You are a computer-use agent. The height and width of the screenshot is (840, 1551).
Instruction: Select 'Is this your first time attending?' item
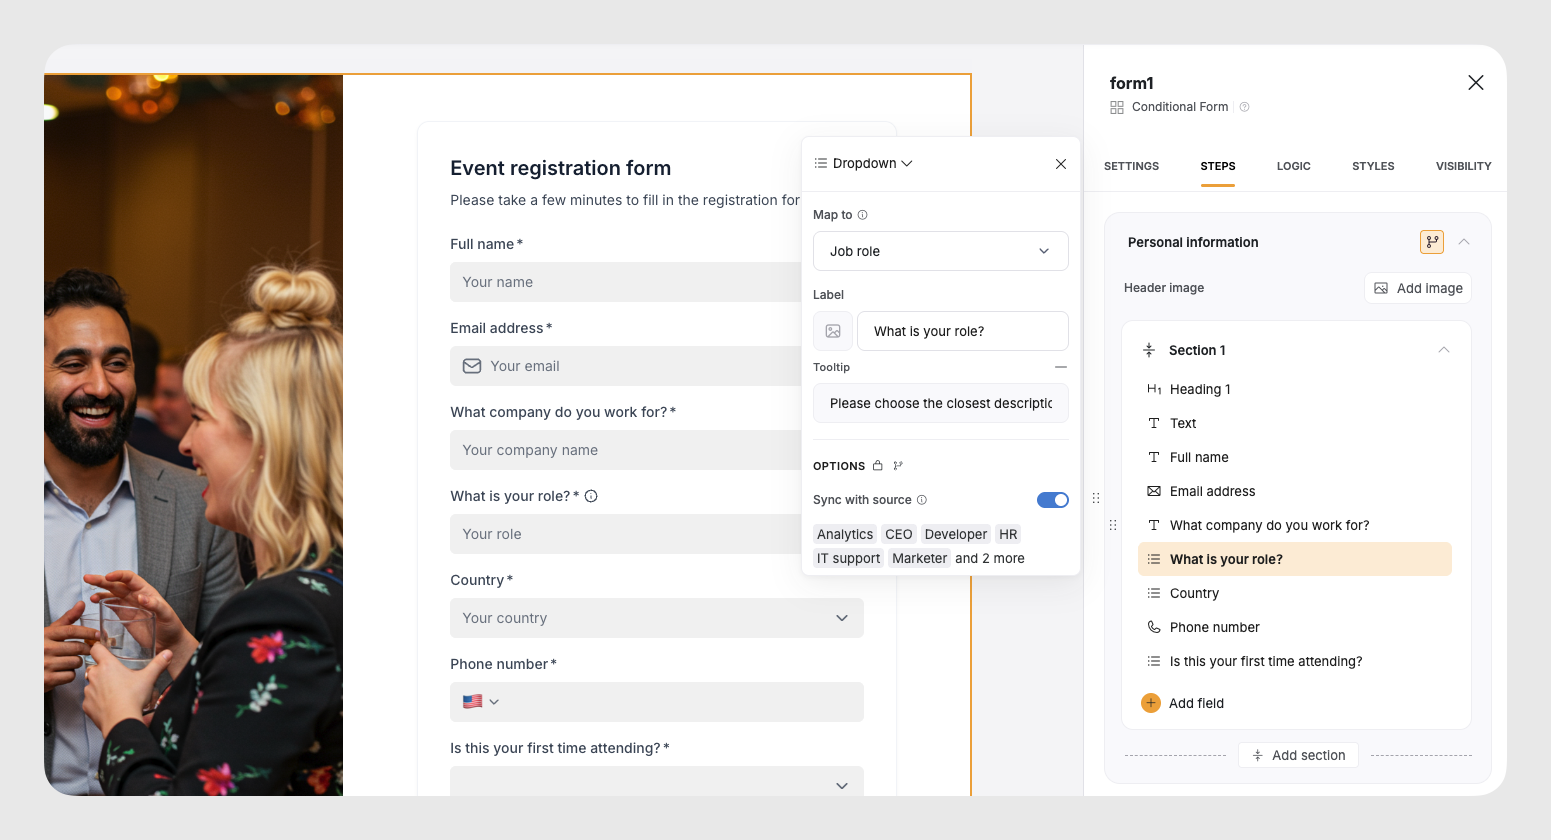coord(1295,661)
